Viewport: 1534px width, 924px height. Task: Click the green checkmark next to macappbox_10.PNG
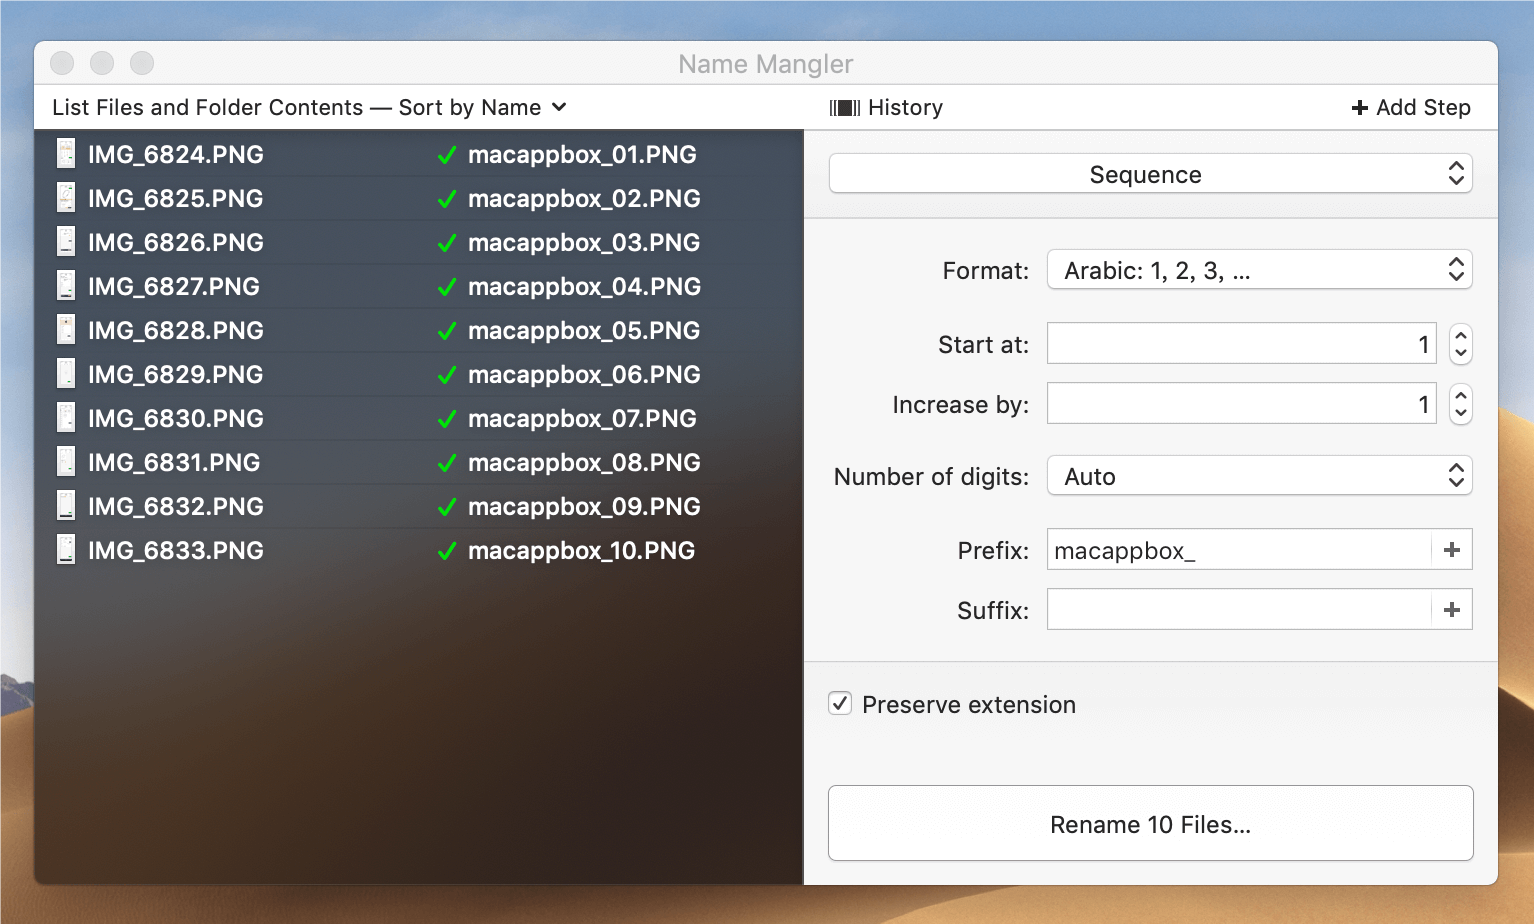click(x=447, y=550)
